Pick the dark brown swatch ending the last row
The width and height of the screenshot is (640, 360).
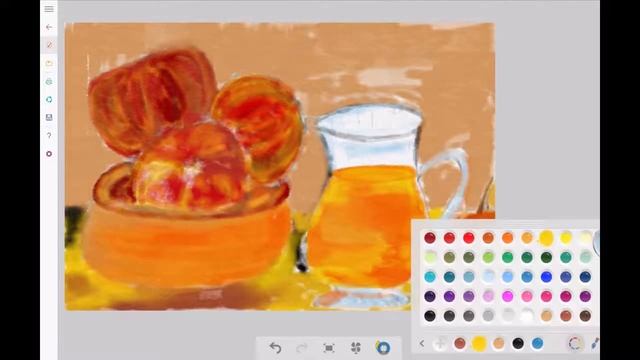point(585,316)
